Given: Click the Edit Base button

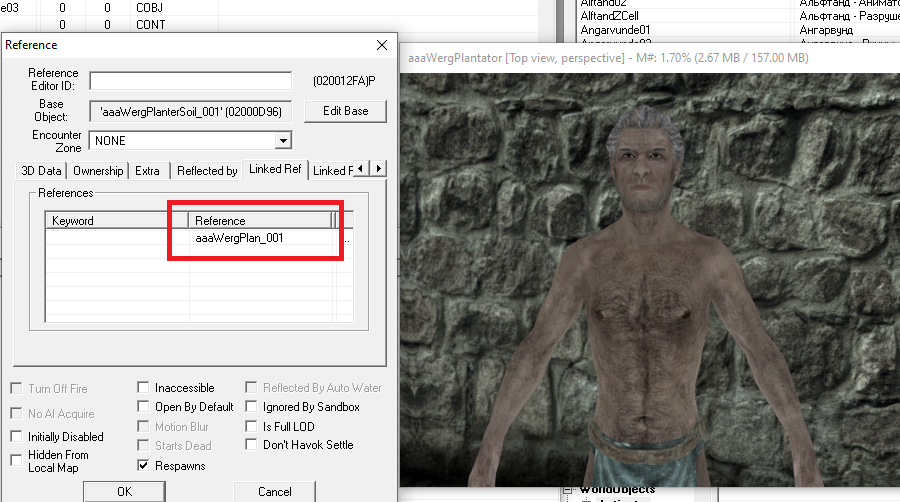Looking at the screenshot, I should point(346,111).
